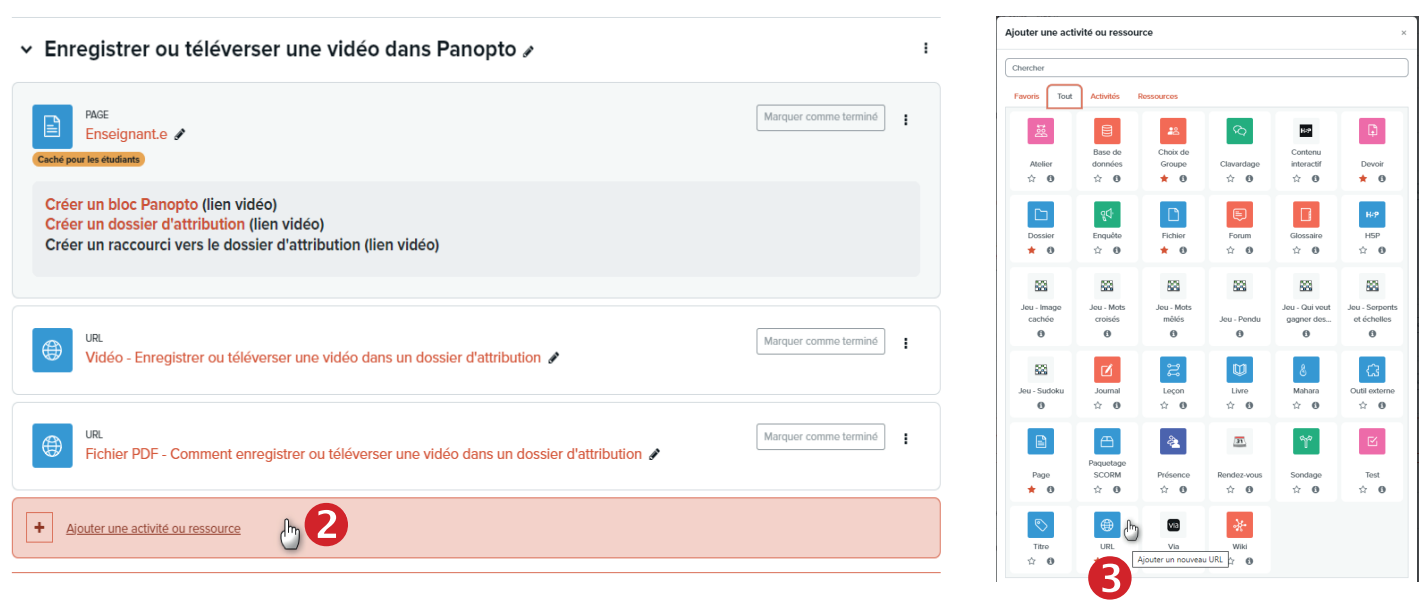Select the Clavardage chat icon

(x=1240, y=131)
